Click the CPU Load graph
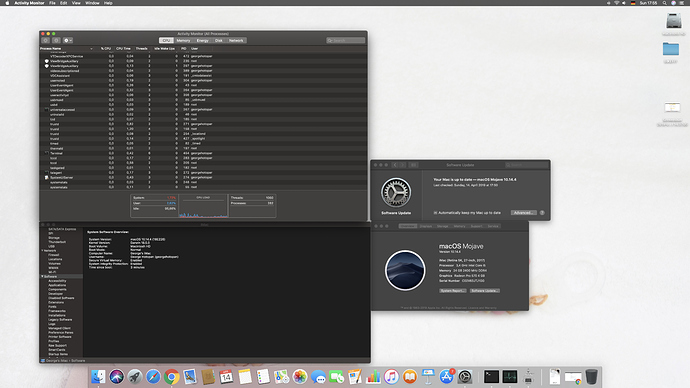 pos(203,206)
